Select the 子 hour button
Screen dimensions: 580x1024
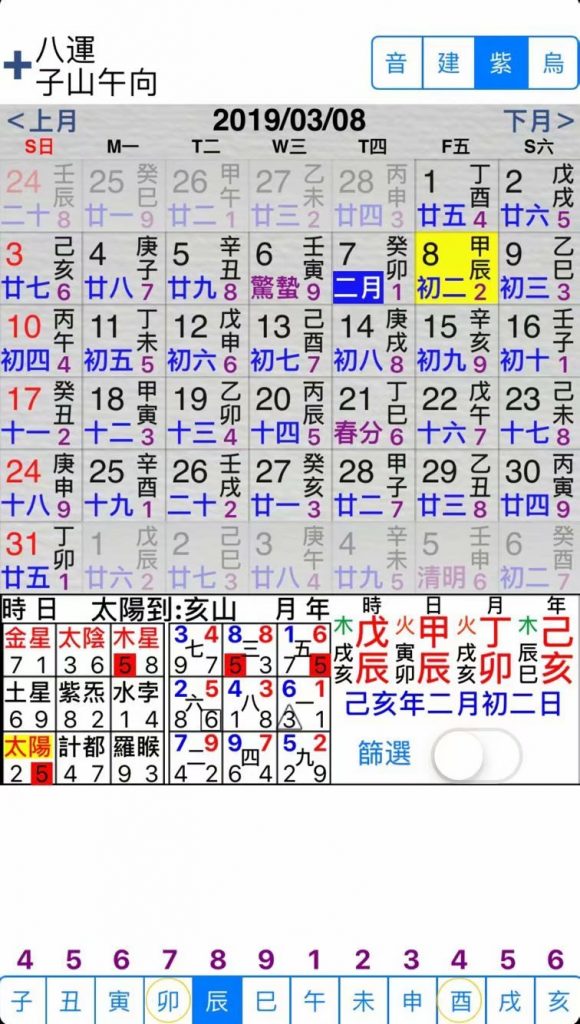24,1000
